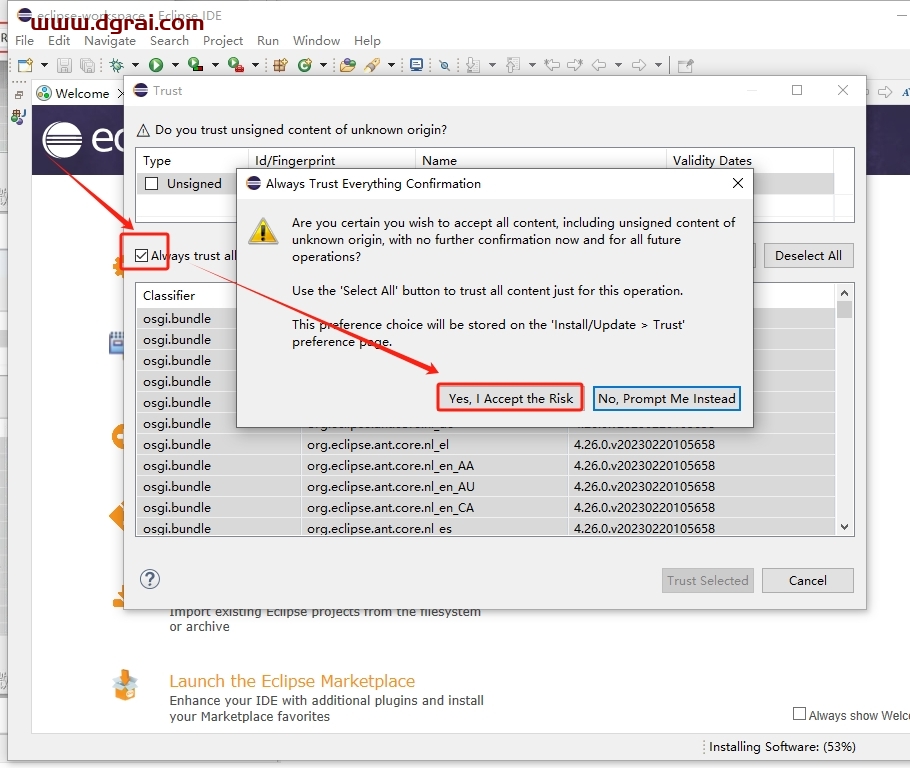This screenshot has width=910, height=768.
Task: Untick the Always trust all checkbox
Action: (141, 255)
